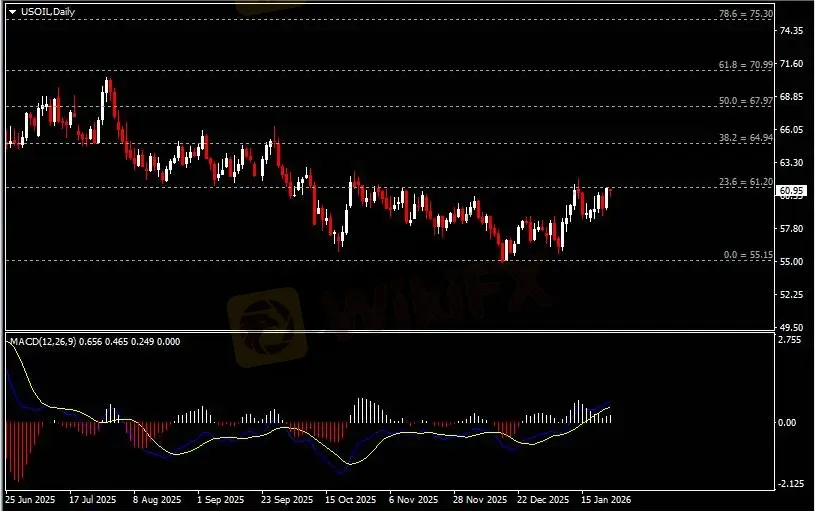This screenshot has height=511, width=815.
Task: Click the 28 Nov 2025 date label
Action: tap(480, 500)
